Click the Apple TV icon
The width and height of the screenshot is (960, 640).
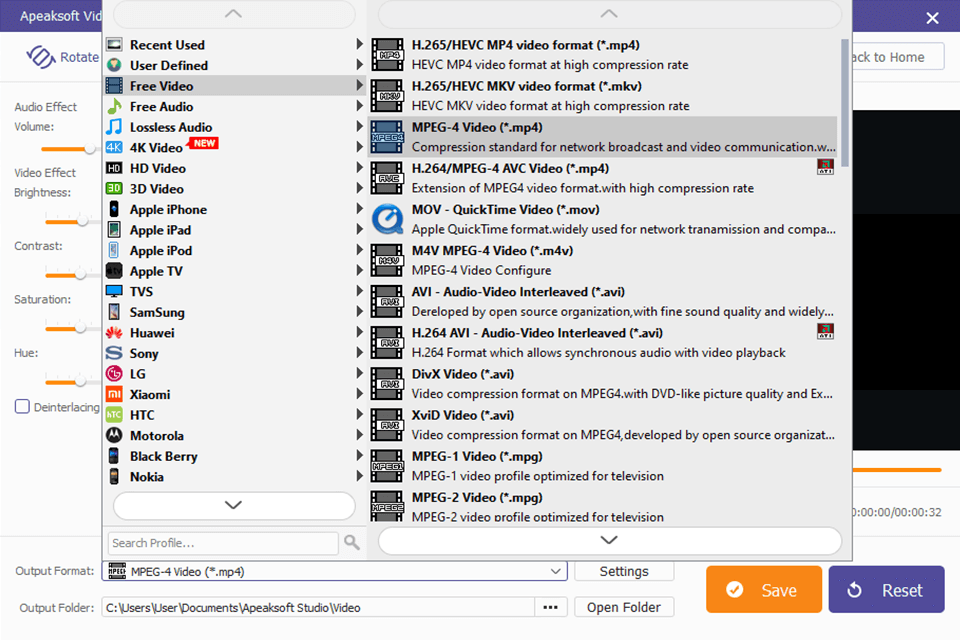click(x=114, y=271)
